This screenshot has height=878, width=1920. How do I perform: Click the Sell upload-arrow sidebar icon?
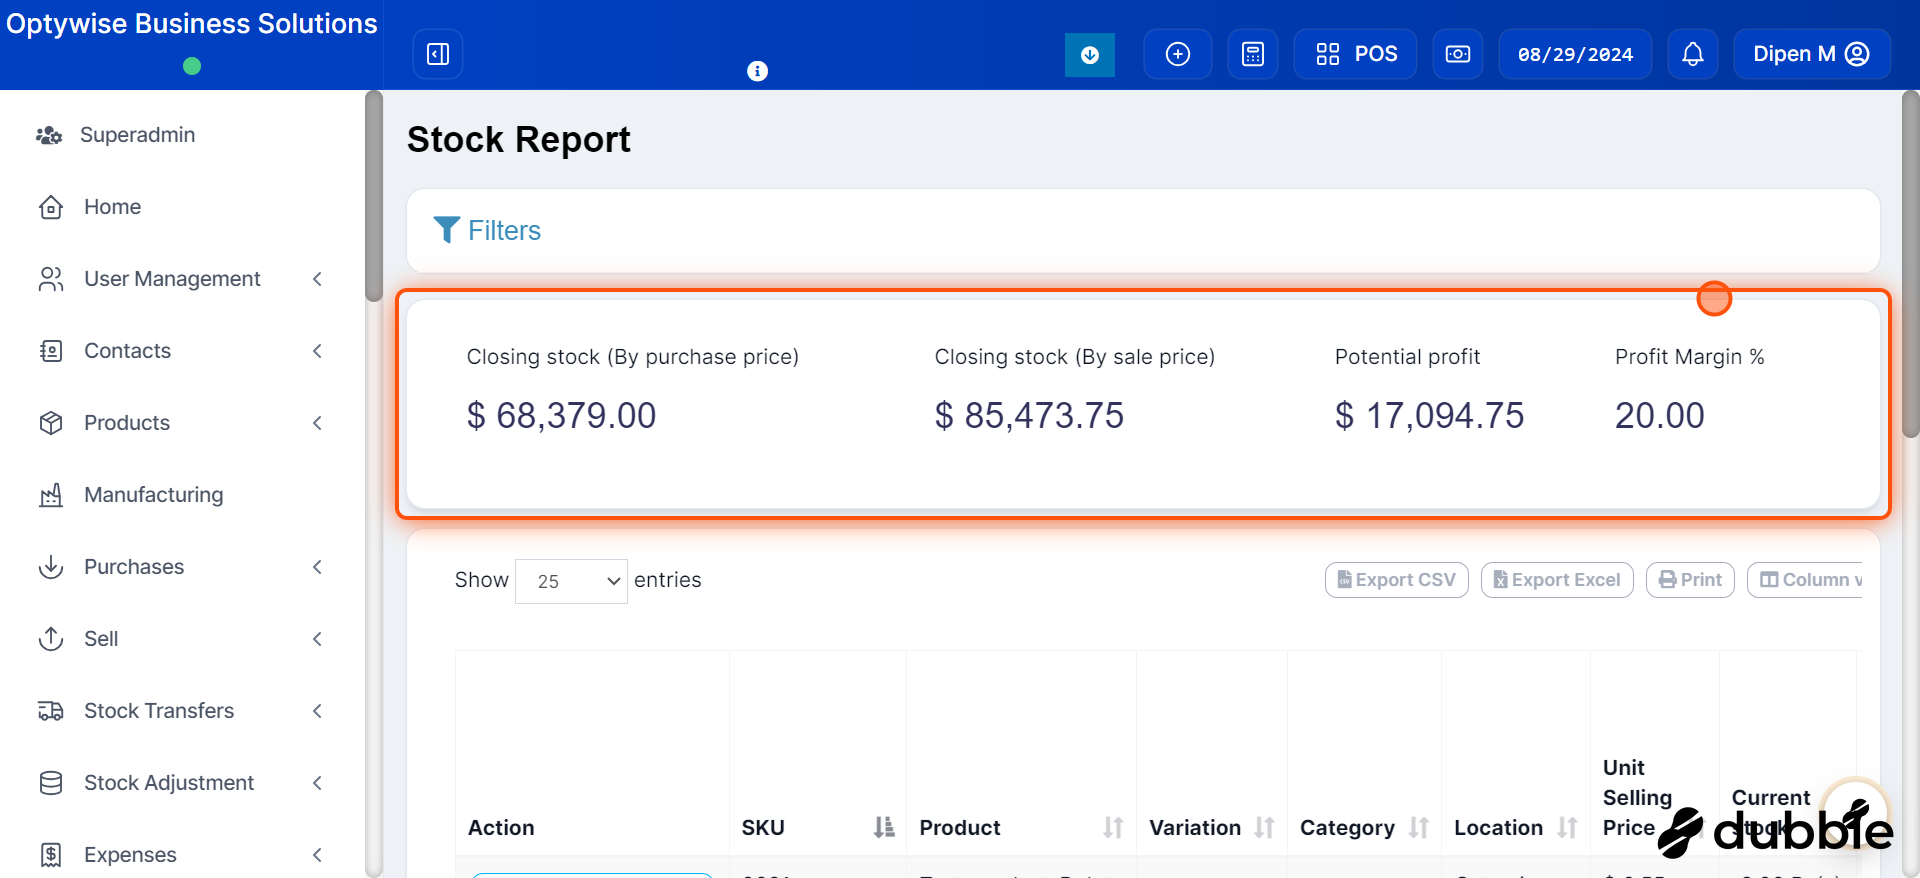51,639
